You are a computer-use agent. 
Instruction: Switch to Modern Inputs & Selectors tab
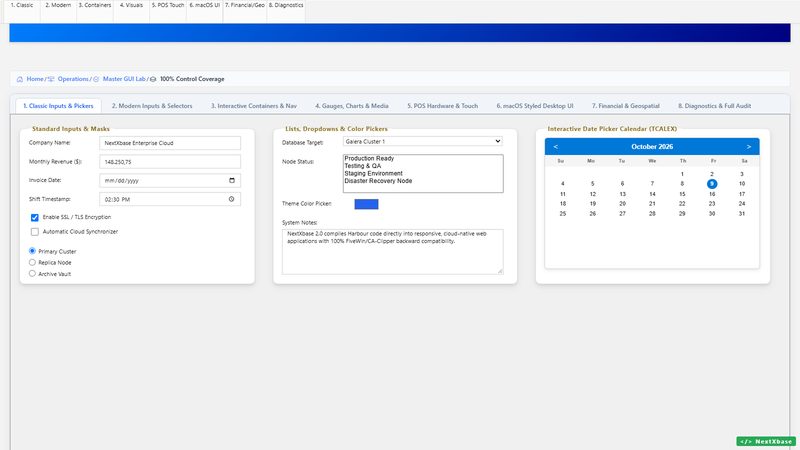coord(152,106)
